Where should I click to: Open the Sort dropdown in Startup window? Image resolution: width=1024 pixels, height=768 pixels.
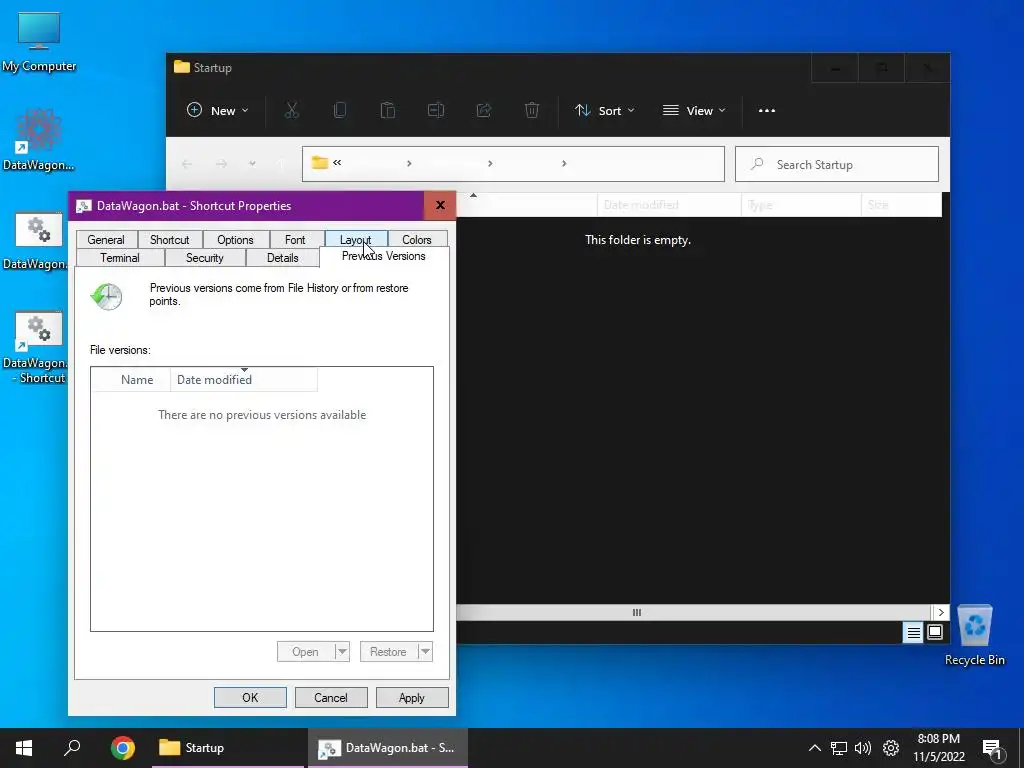(605, 110)
